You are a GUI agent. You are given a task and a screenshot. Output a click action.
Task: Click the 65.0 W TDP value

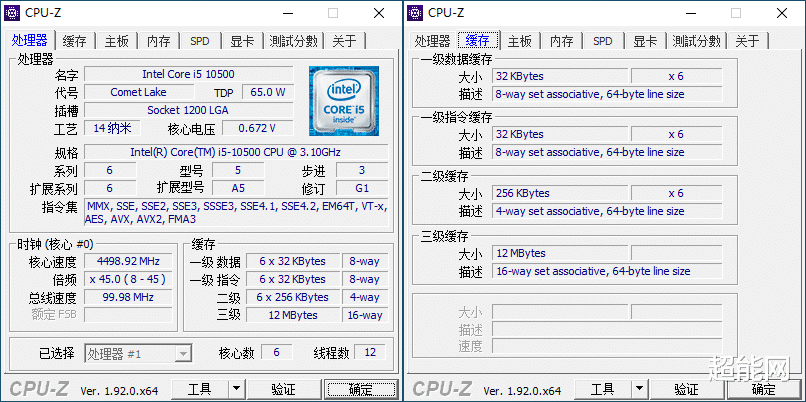pyautogui.click(x=268, y=92)
